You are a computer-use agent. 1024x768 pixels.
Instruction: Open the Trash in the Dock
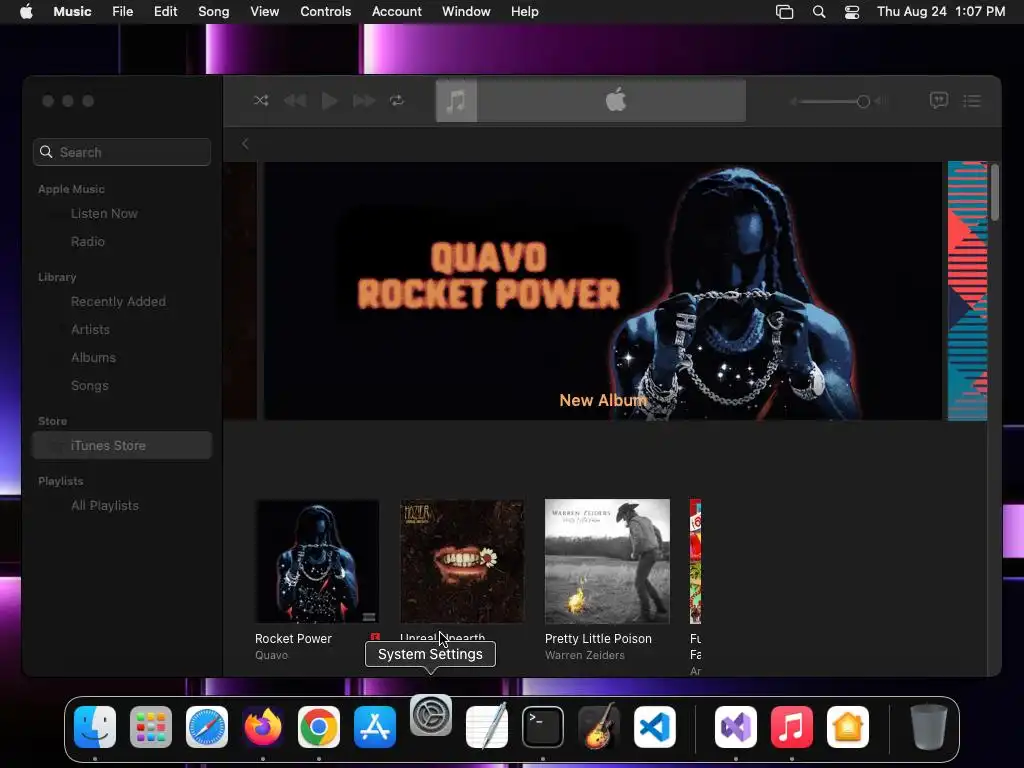click(x=929, y=727)
